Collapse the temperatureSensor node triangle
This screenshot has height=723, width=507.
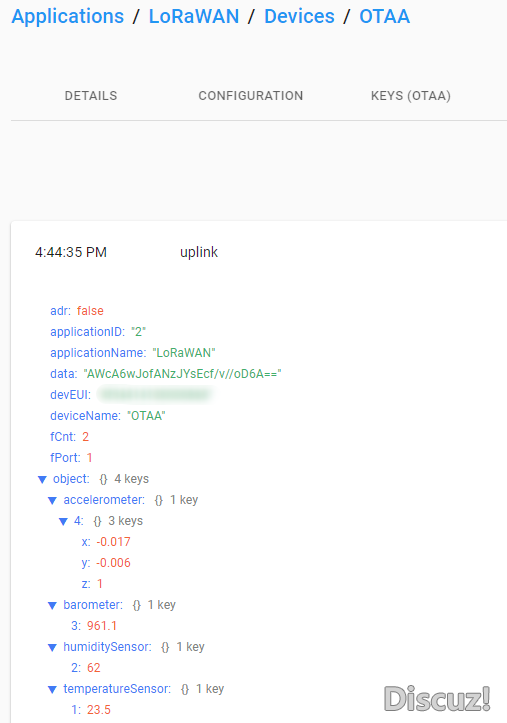tap(53, 689)
